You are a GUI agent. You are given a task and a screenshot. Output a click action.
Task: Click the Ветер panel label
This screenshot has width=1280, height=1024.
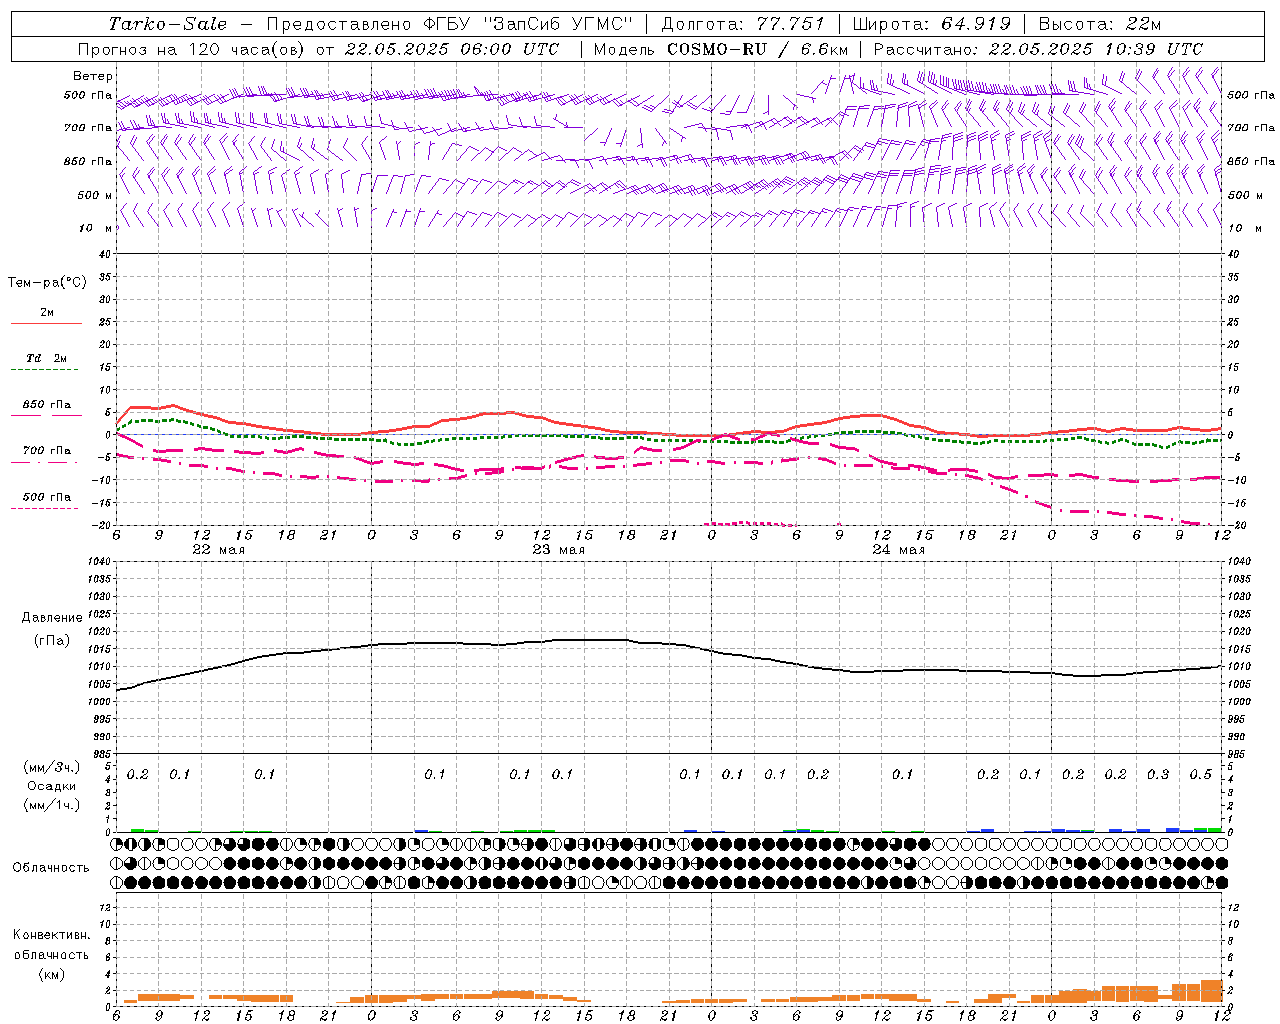pyautogui.click(x=93, y=76)
